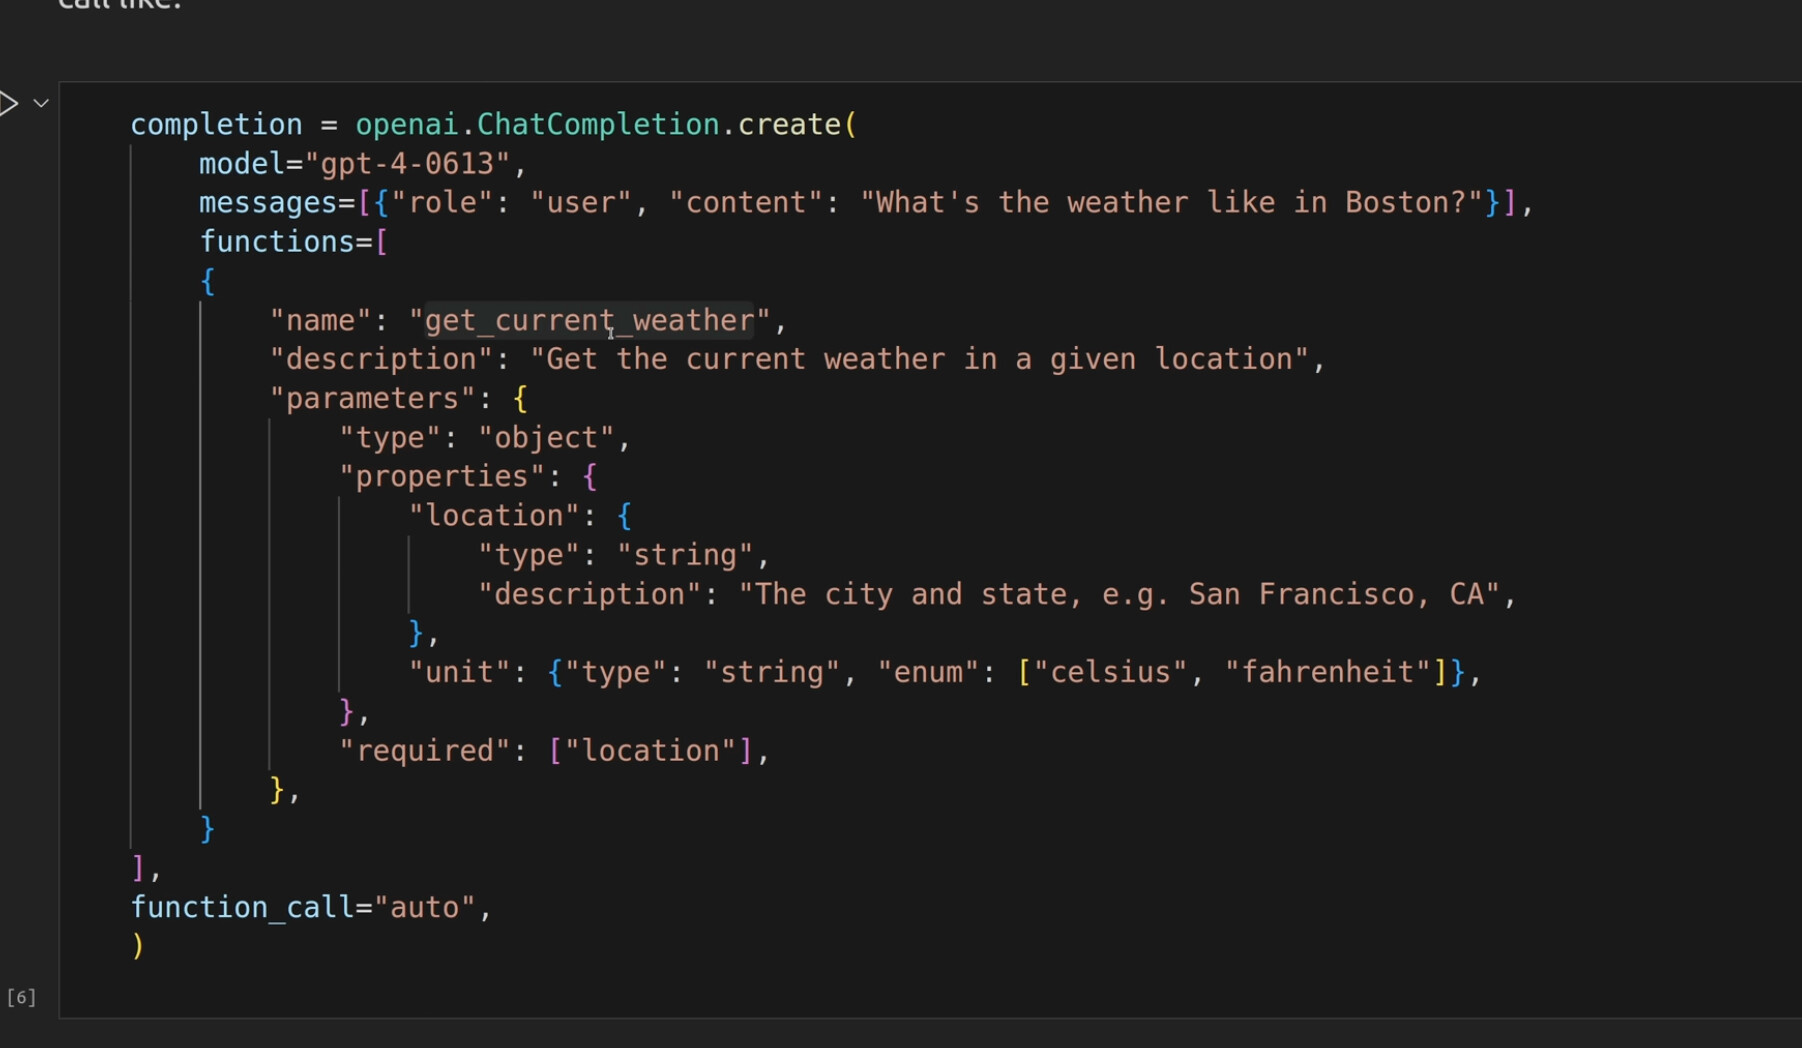Run the ChatCompletion code cell
This screenshot has height=1048, width=1802.
8,103
